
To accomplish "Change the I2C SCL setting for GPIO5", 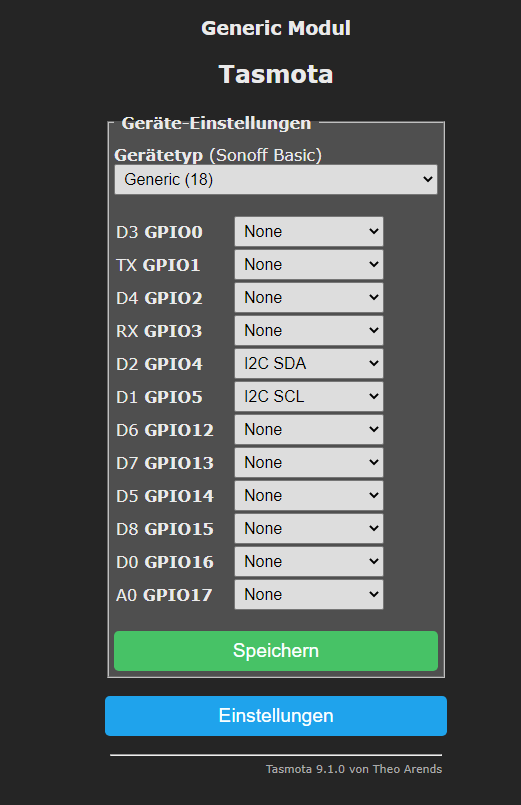I will (308, 396).
